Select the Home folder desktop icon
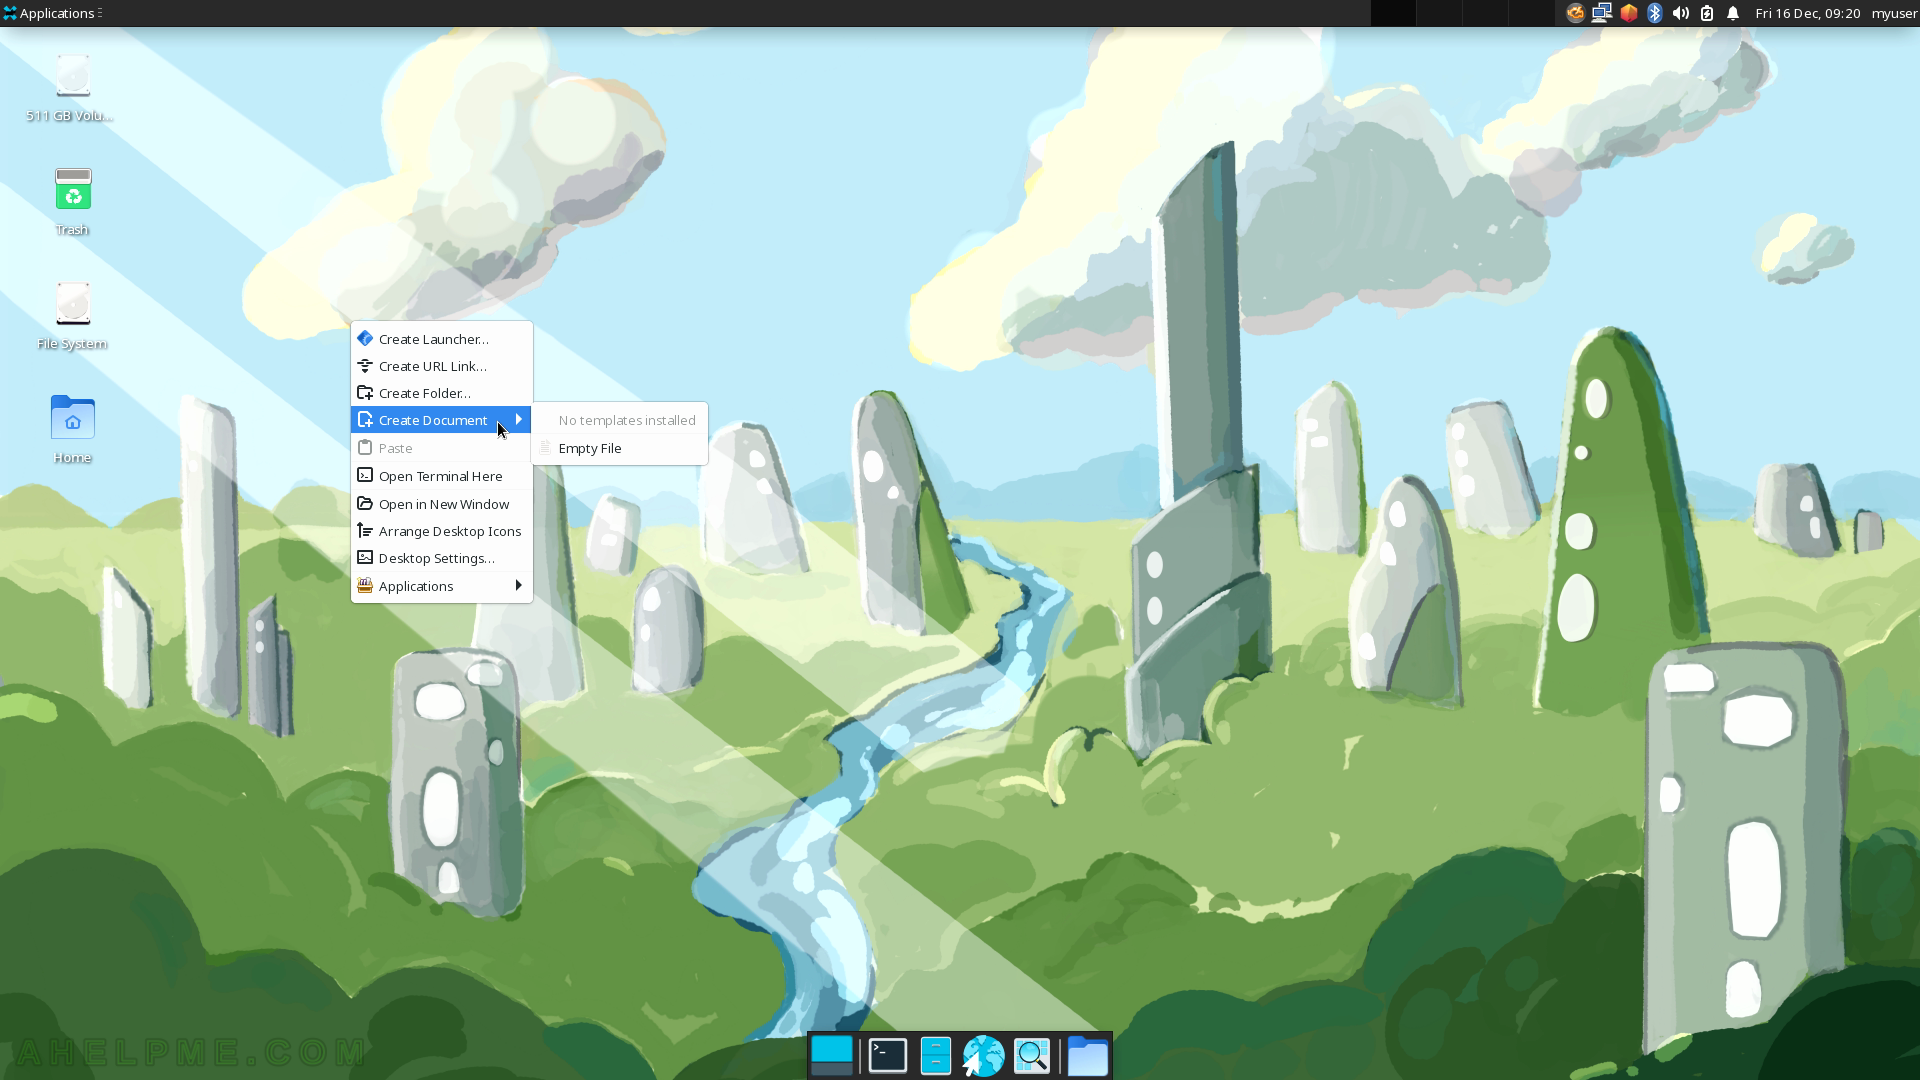The height and width of the screenshot is (1080, 1920). click(72, 430)
